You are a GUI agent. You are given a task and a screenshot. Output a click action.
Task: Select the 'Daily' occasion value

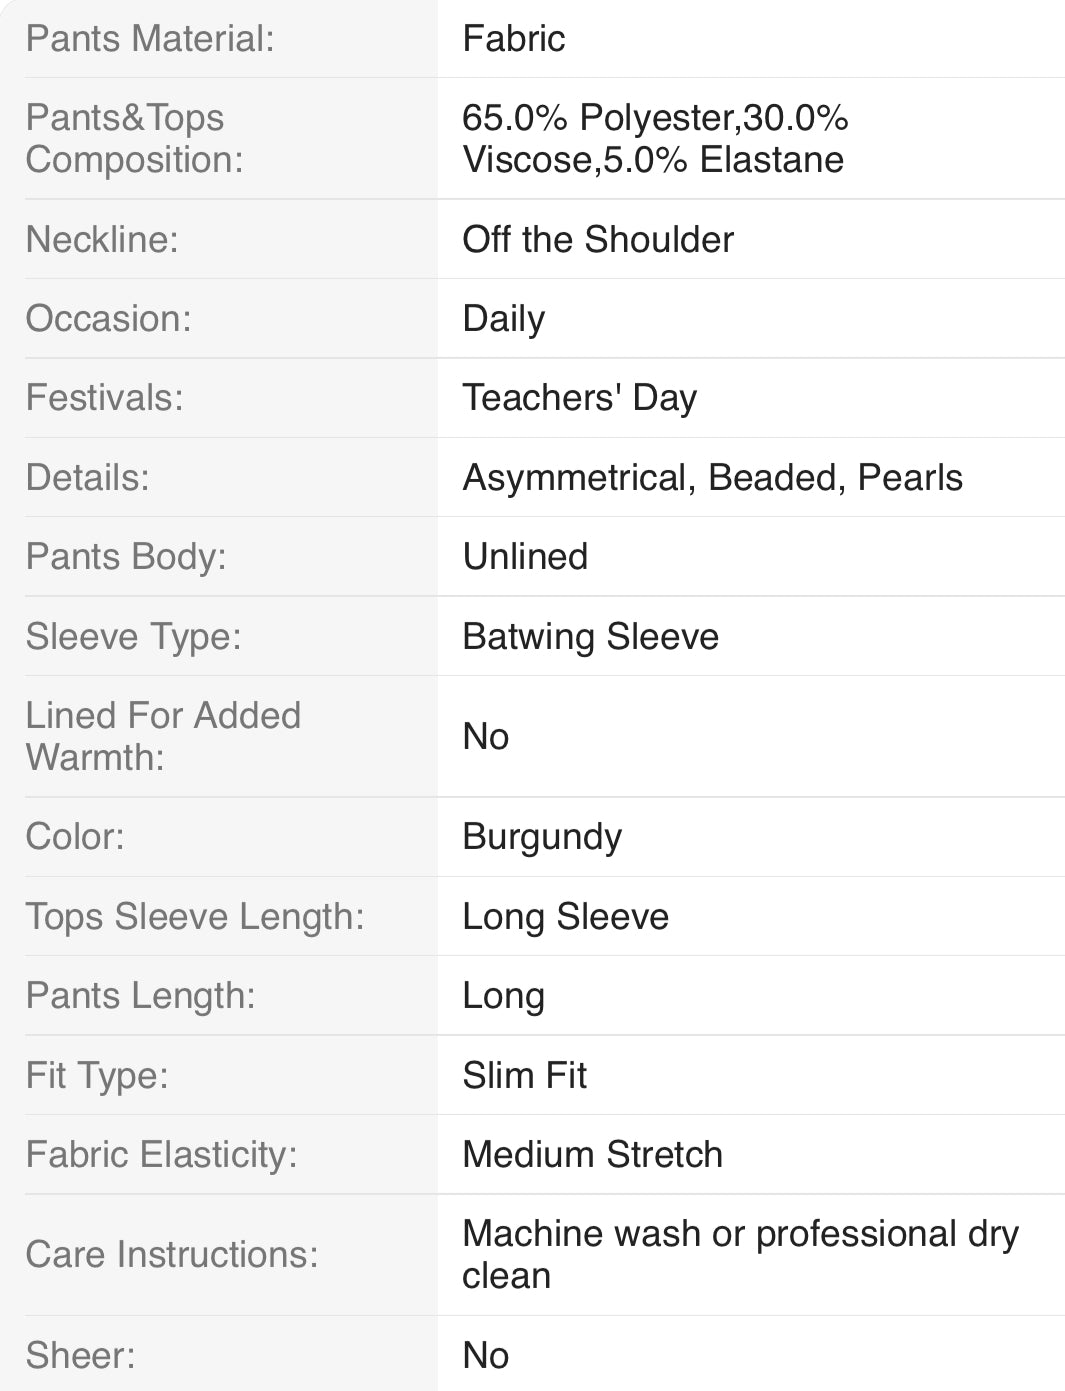tap(504, 319)
